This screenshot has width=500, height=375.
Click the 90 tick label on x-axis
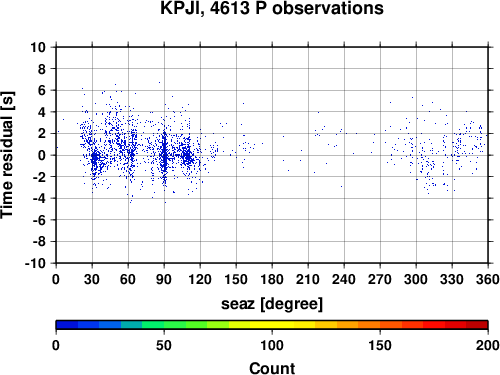[x=164, y=279]
